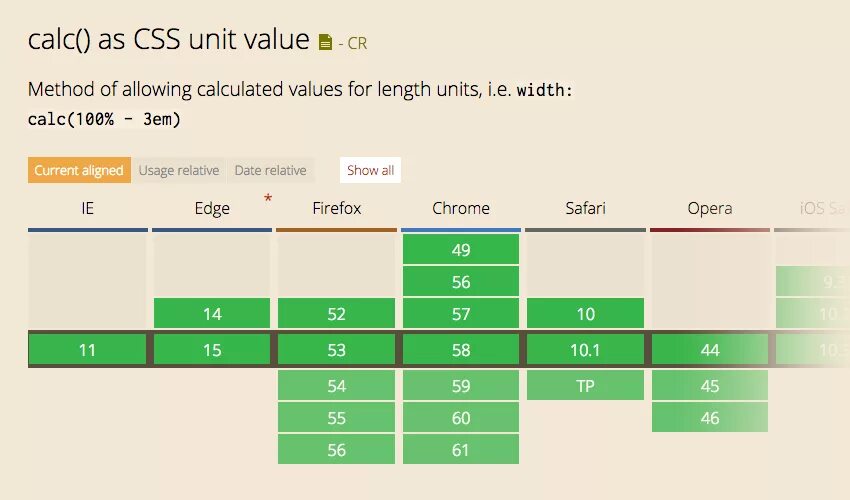
Task: Select the Opera 45 version cell
Action: coord(710,386)
